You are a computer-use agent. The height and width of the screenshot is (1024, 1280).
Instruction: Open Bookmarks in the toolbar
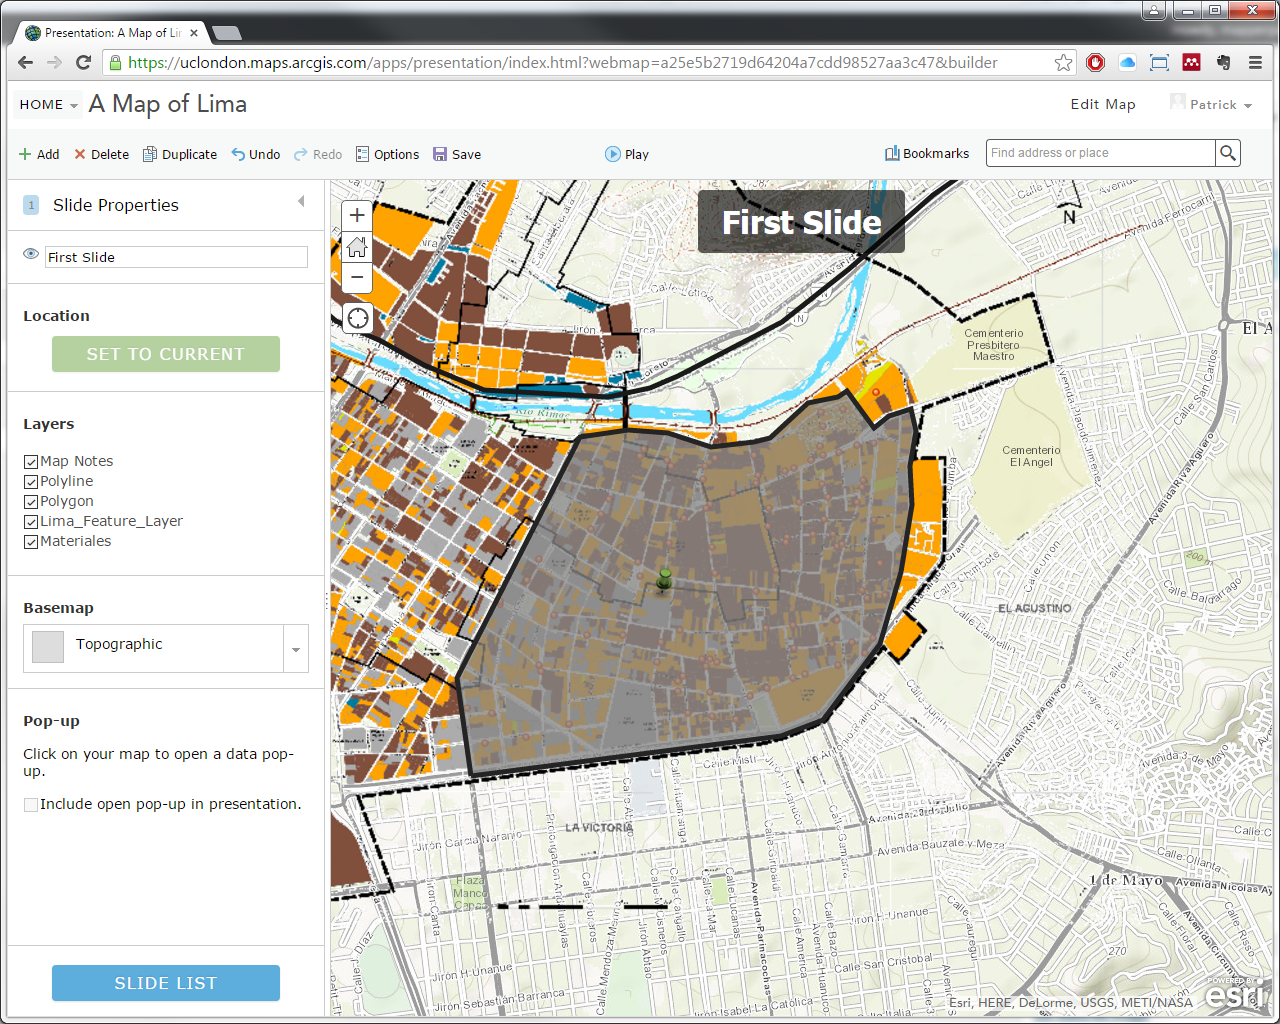[x=926, y=154]
